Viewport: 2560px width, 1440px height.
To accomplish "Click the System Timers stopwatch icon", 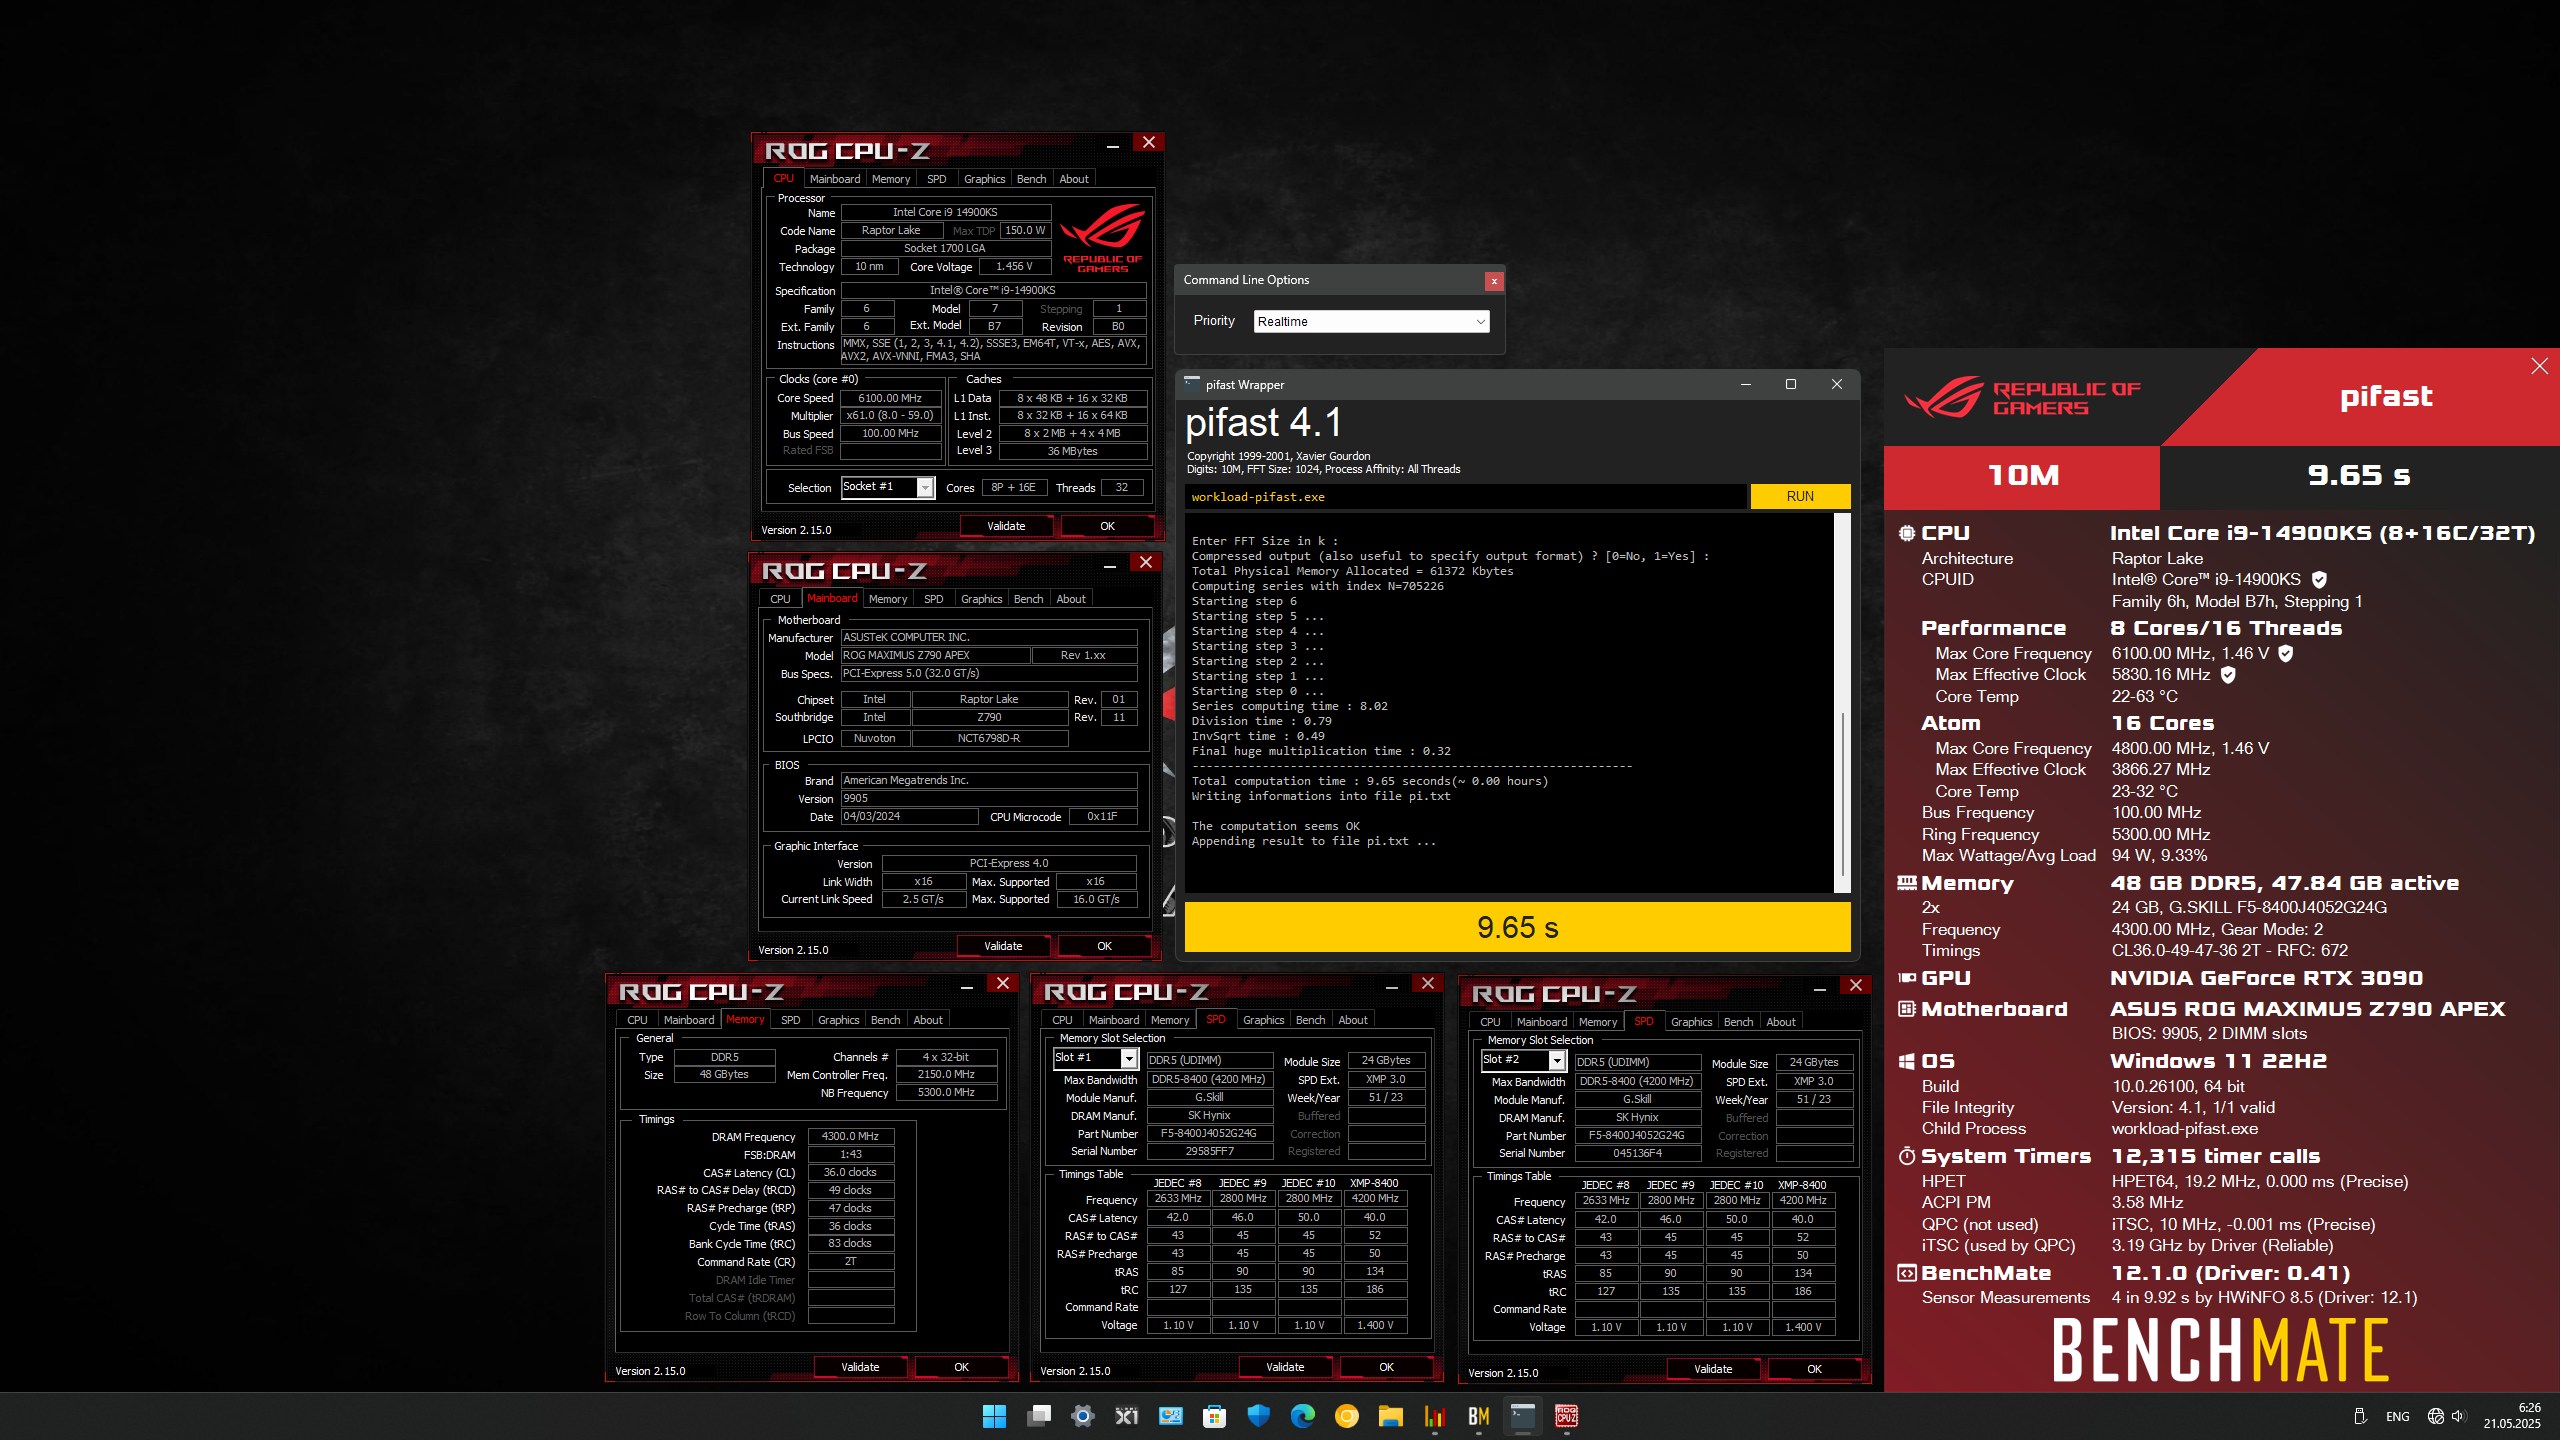I will 1907,1156.
